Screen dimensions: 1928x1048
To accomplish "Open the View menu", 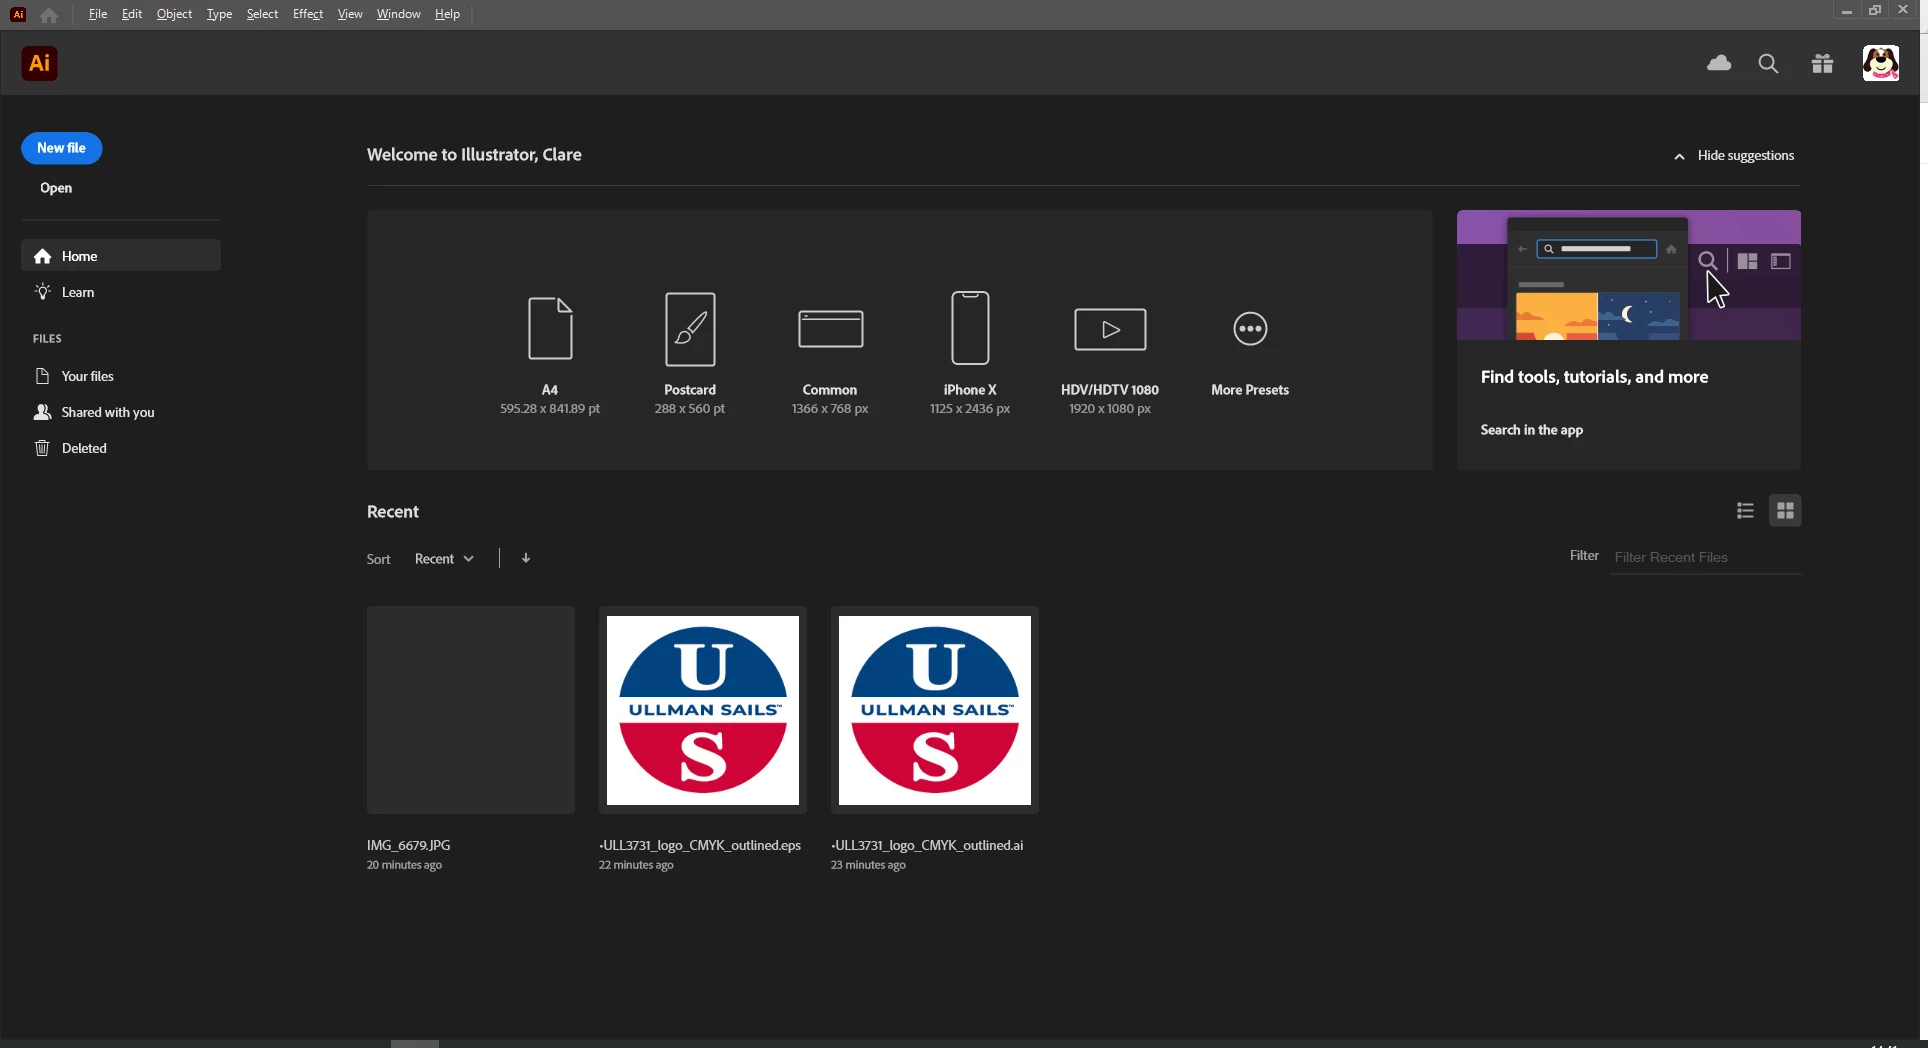I will click(350, 14).
